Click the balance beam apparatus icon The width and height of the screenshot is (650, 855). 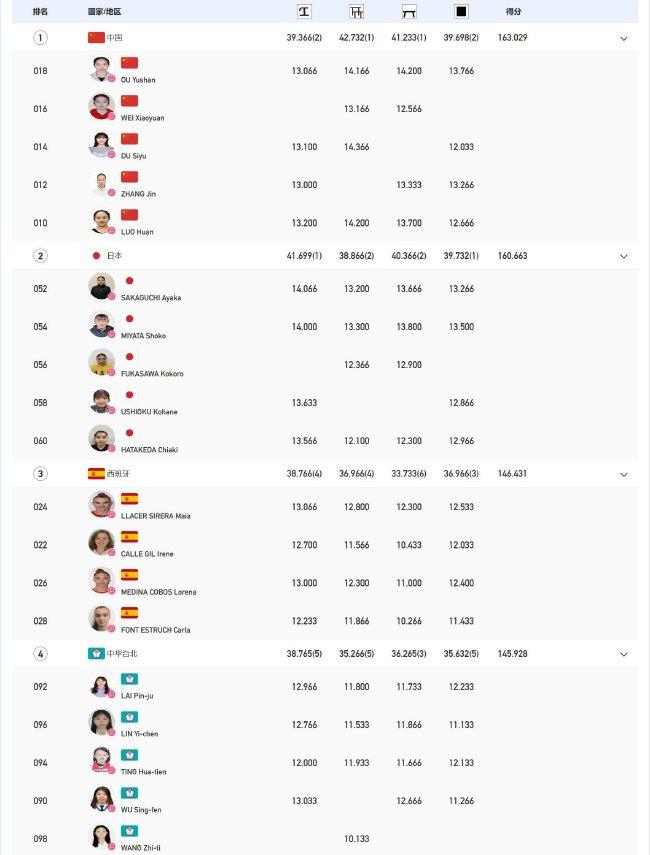pyautogui.click(x=409, y=11)
